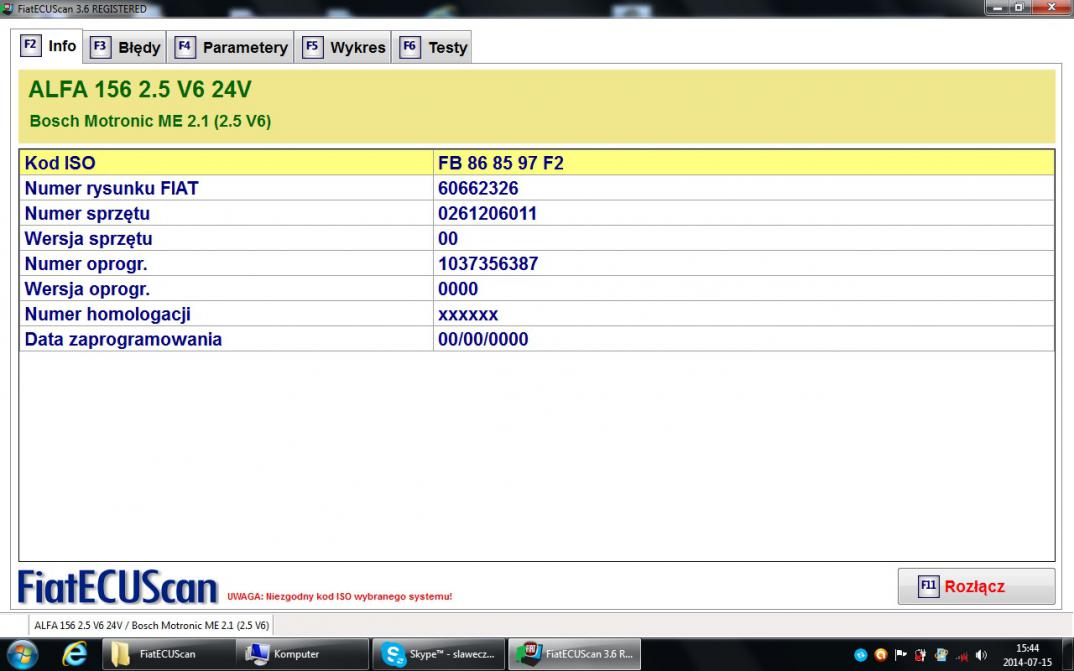Click the programming date value 00/00/0000

[x=744, y=339]
